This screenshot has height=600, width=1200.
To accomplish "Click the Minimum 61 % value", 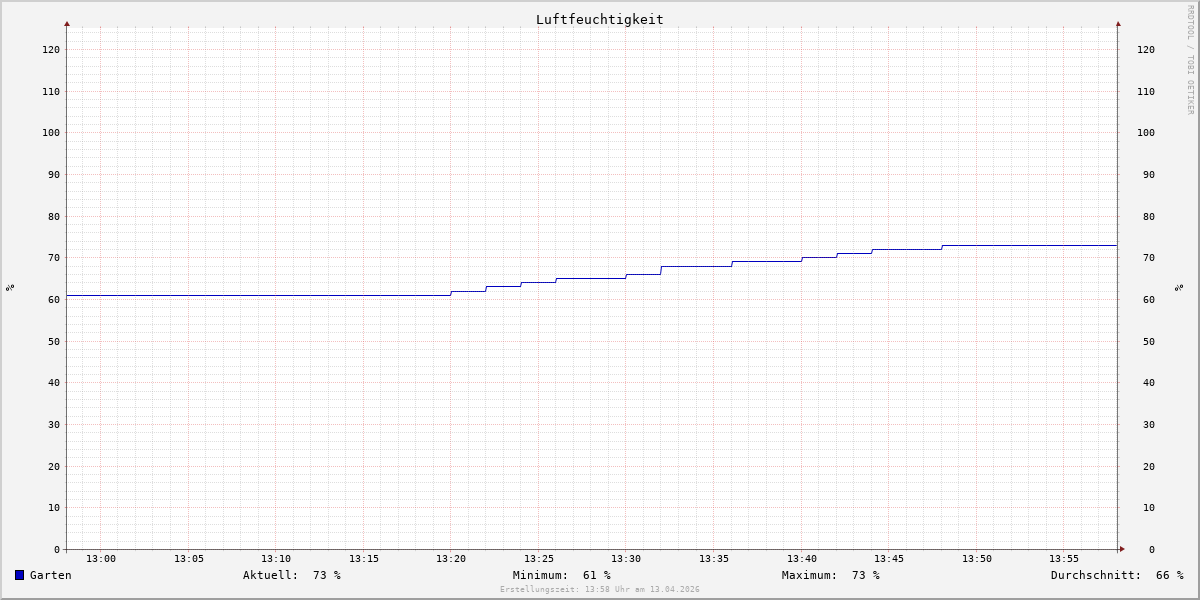I will (596, 575).
